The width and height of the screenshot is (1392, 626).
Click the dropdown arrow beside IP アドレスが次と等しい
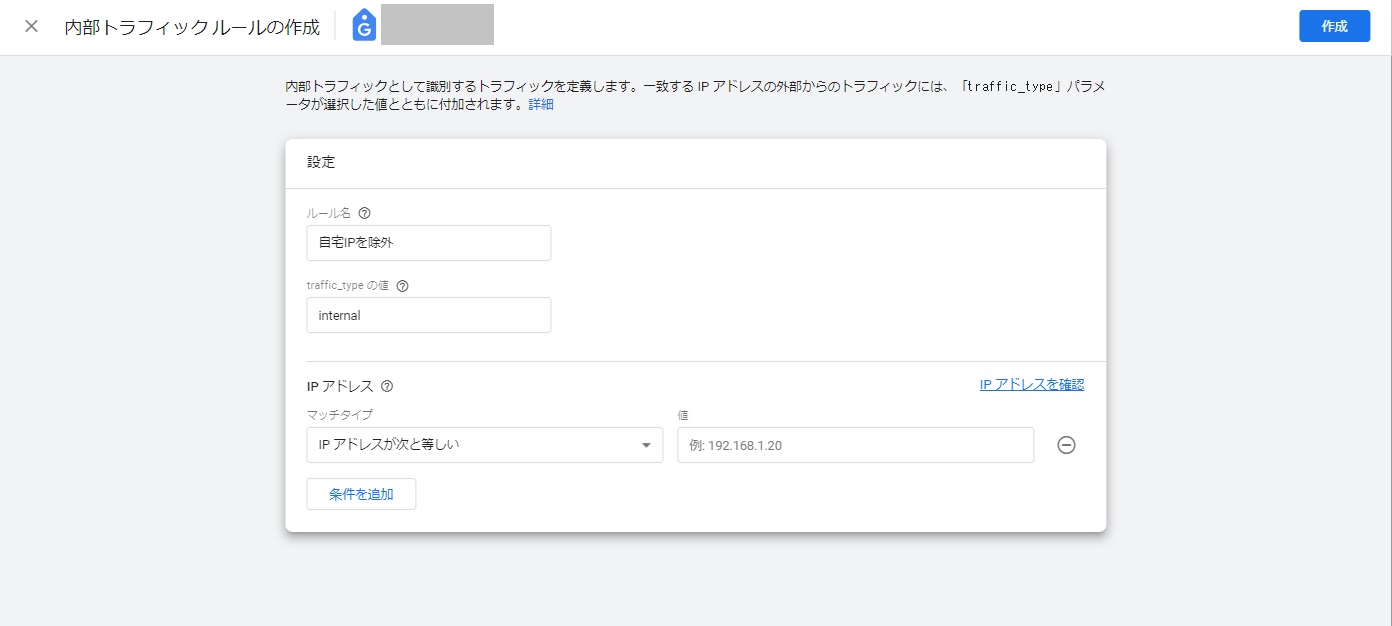tap(646, 446)
